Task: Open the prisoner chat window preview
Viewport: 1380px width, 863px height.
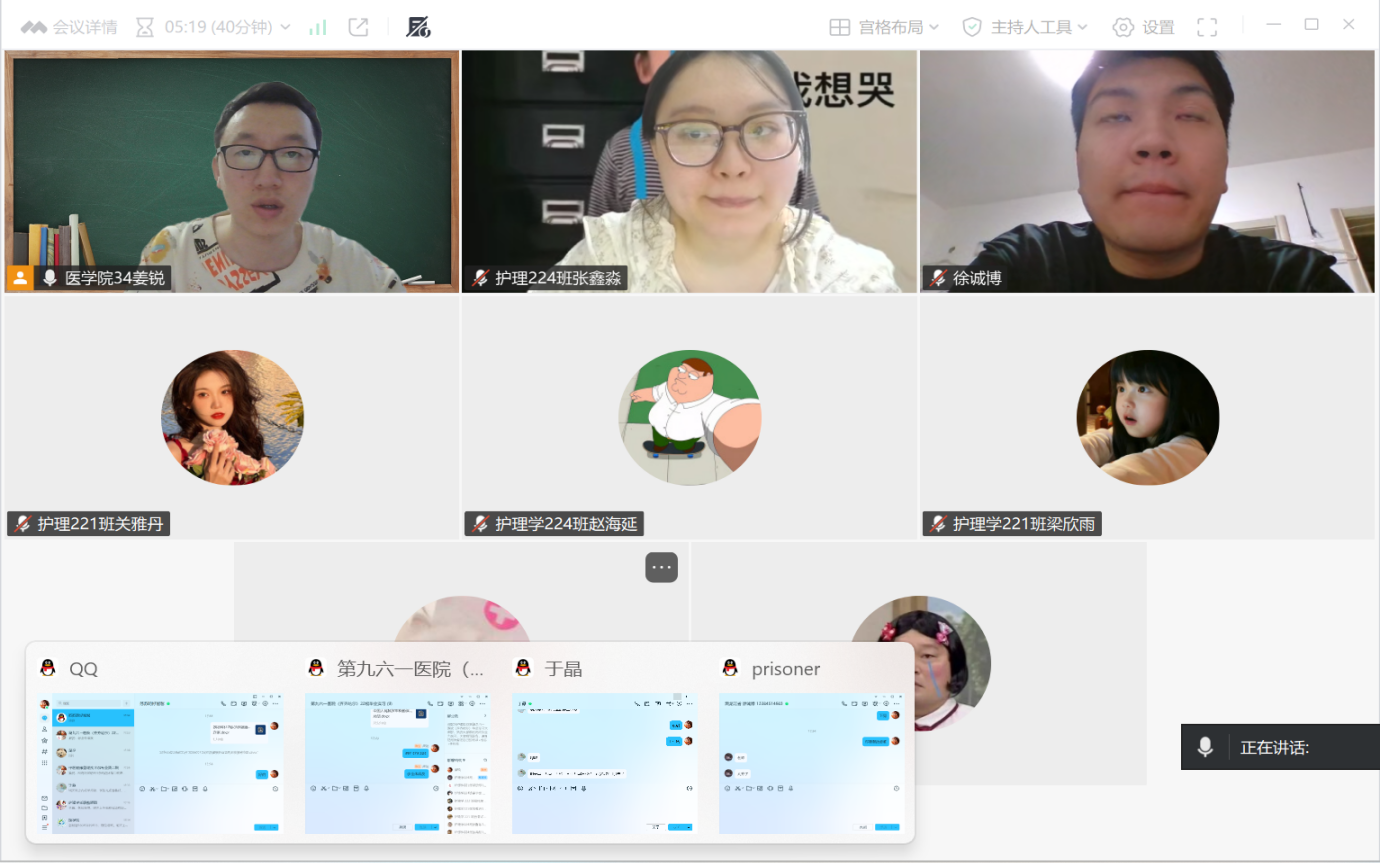Action: pyautogui.click(x=811, y=763)
